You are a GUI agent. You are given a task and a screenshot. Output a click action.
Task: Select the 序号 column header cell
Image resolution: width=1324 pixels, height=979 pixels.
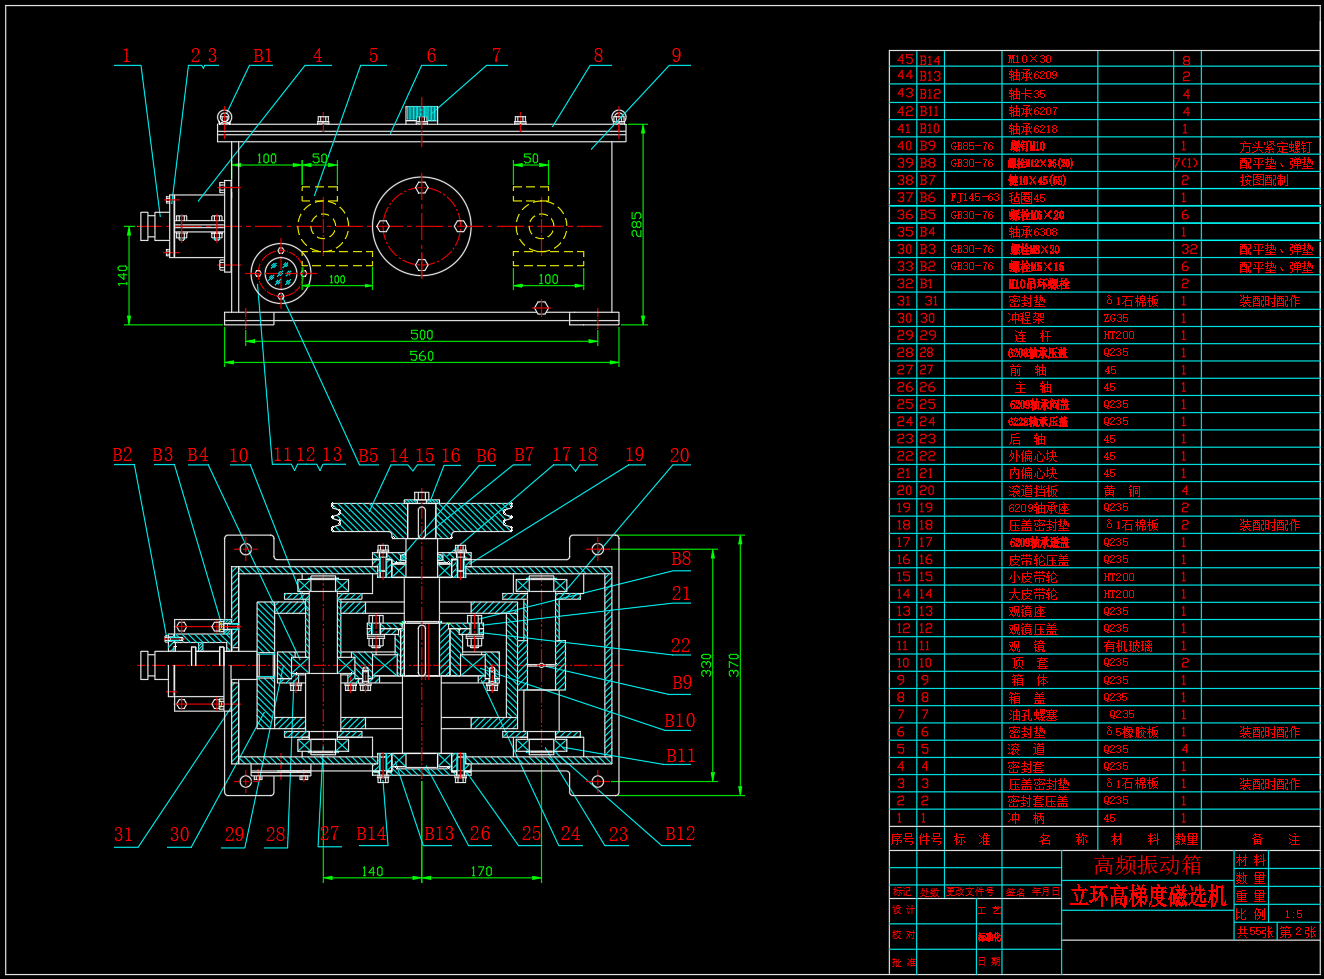[x=903, y=839]
